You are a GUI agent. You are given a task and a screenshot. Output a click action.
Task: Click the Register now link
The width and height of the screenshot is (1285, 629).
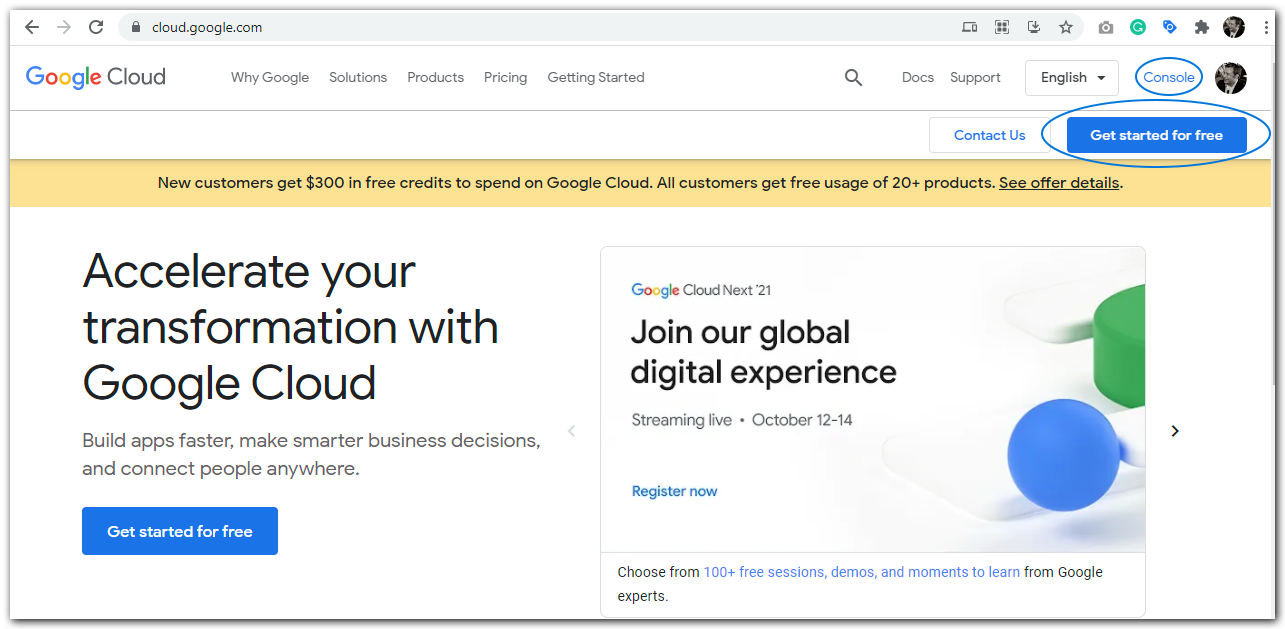tap(675, 491)
